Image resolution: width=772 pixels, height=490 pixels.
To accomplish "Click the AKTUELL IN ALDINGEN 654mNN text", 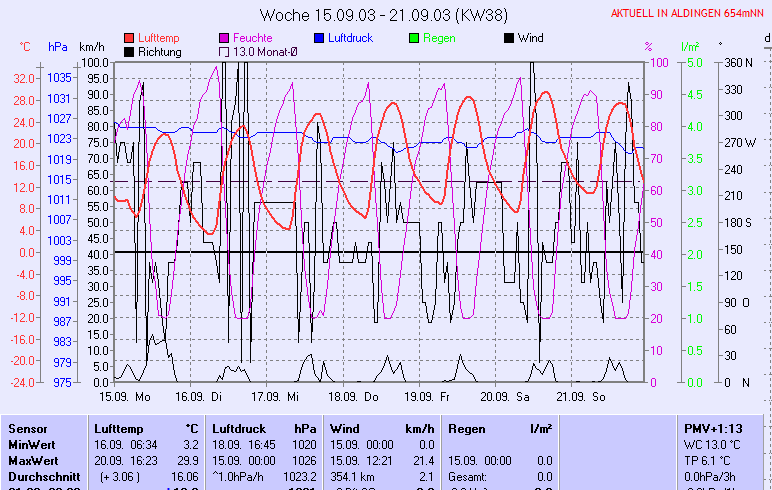I will click(x=689, y=14).
